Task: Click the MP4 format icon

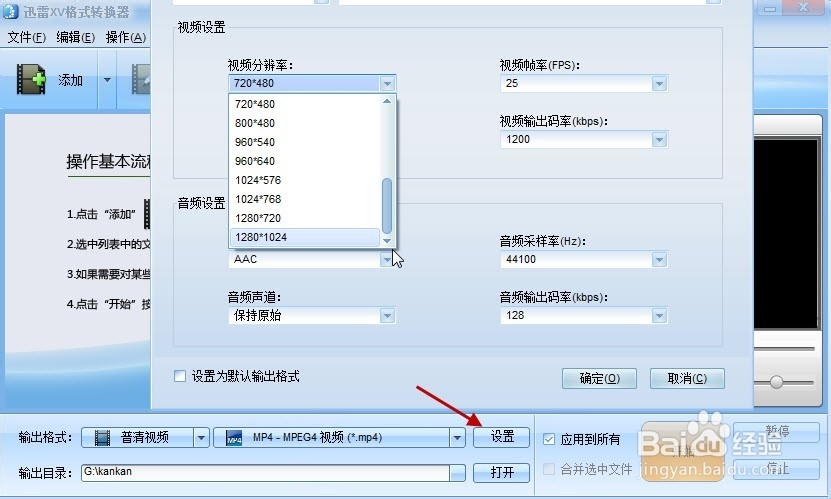Action: click(234, 438)
